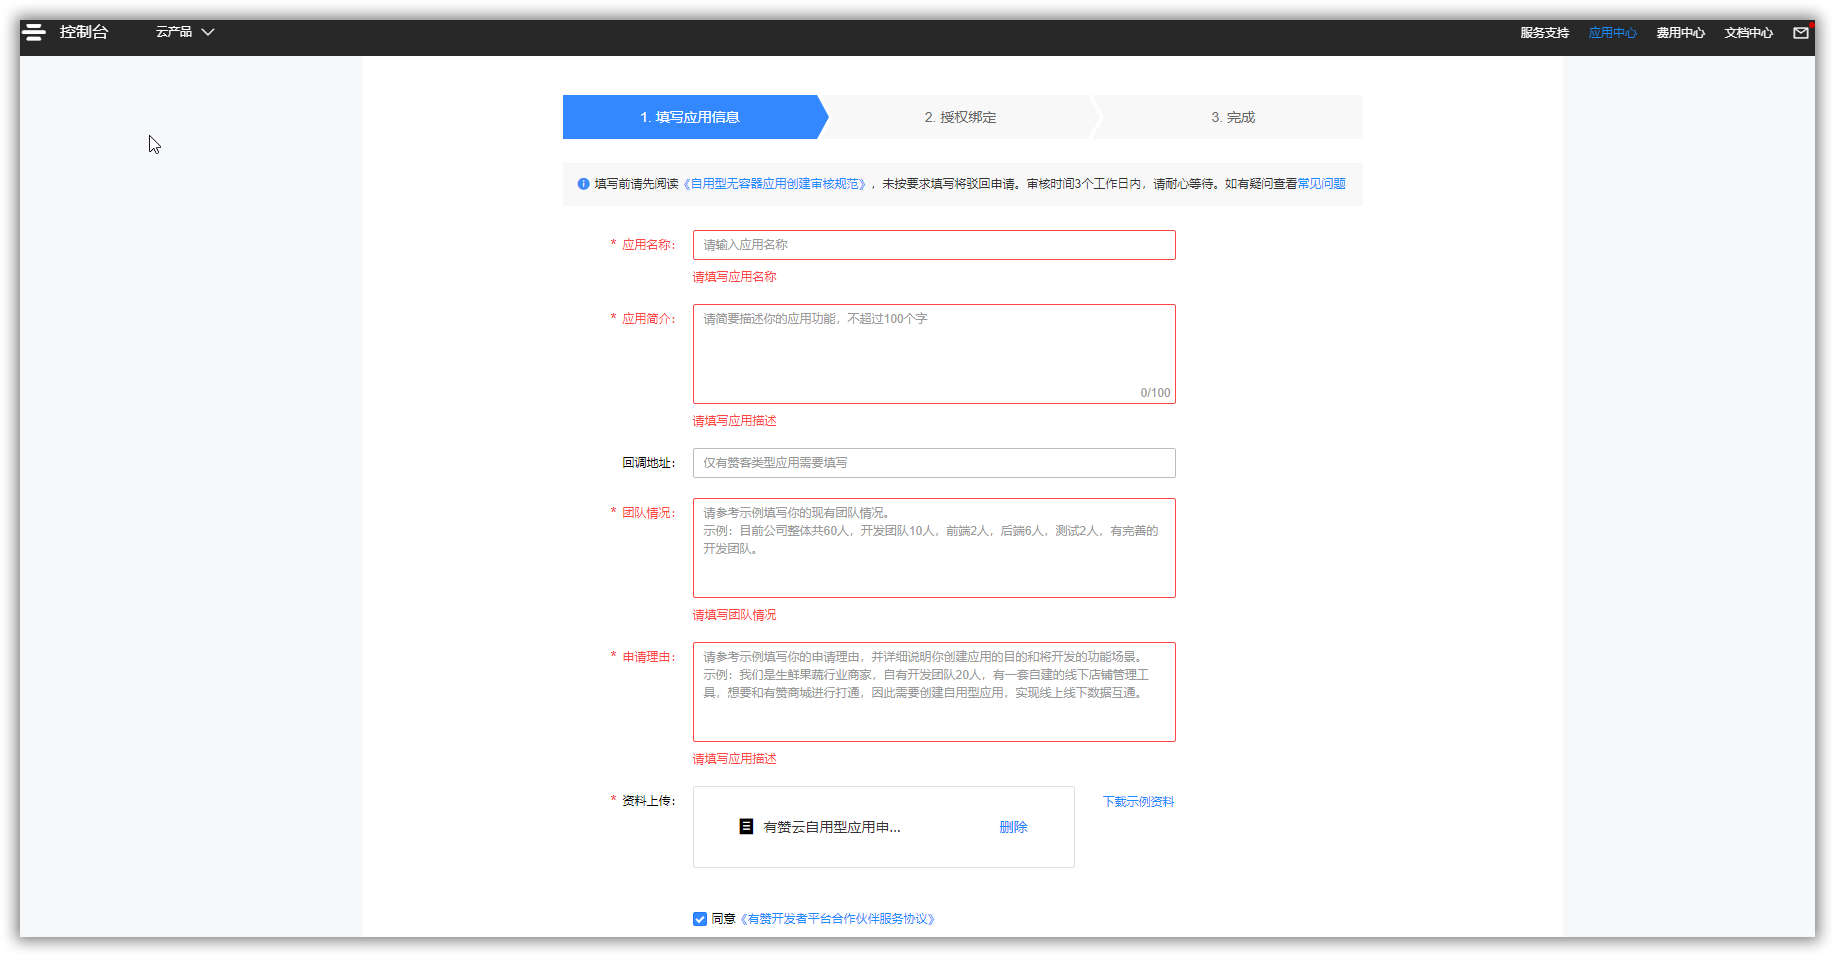
Task: Open 服务支持 in the top navigation
Action: 1544,33
